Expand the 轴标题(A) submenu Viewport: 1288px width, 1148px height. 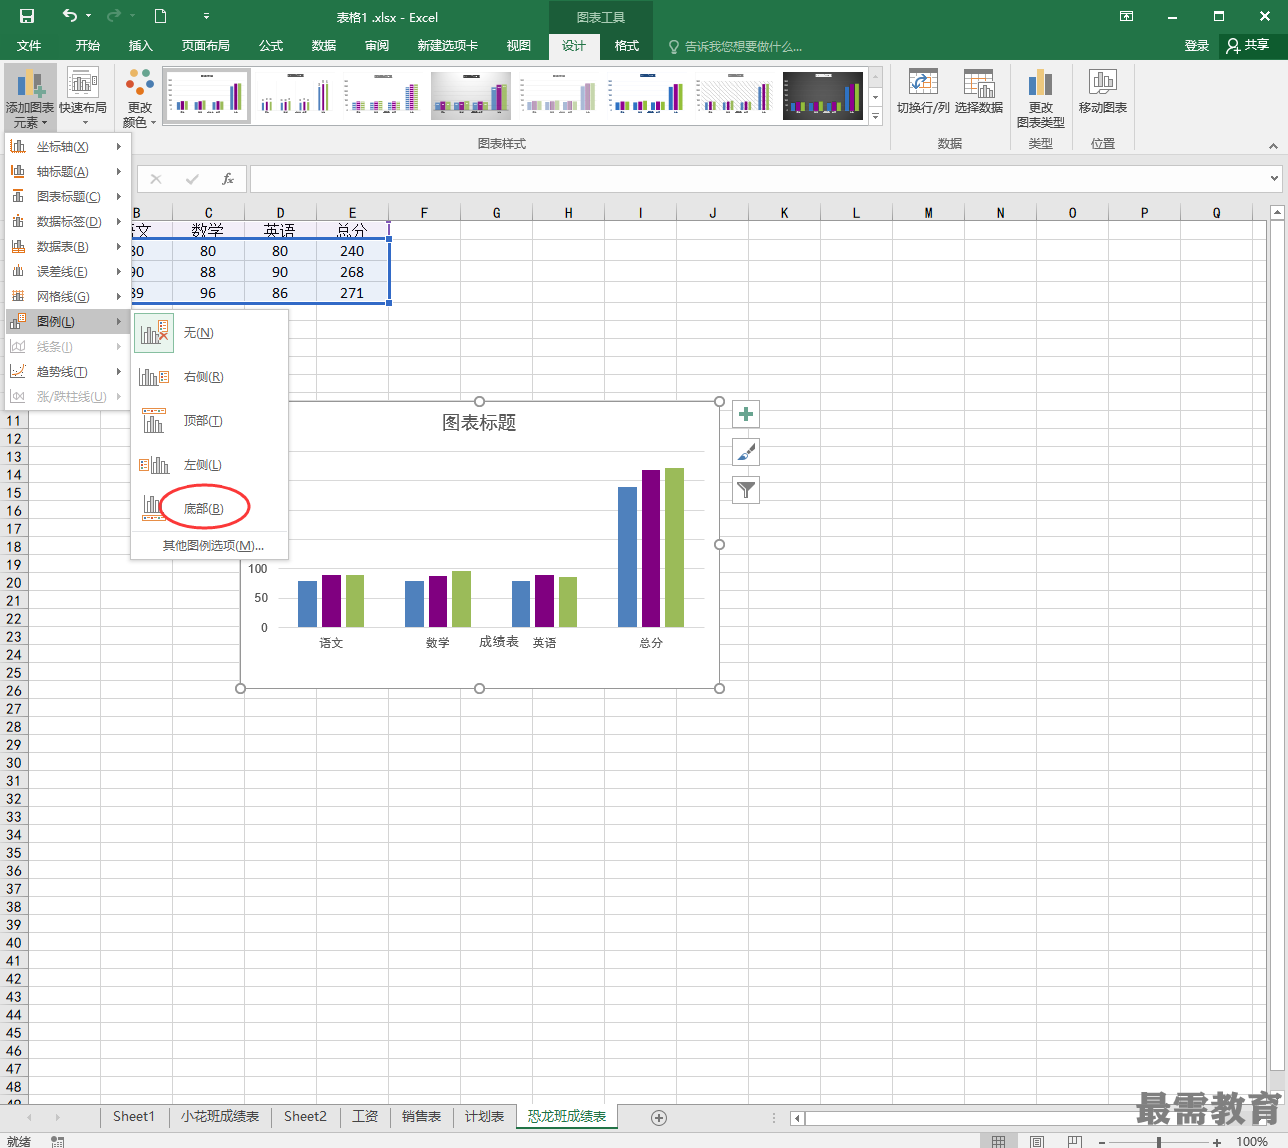[68, 172]
